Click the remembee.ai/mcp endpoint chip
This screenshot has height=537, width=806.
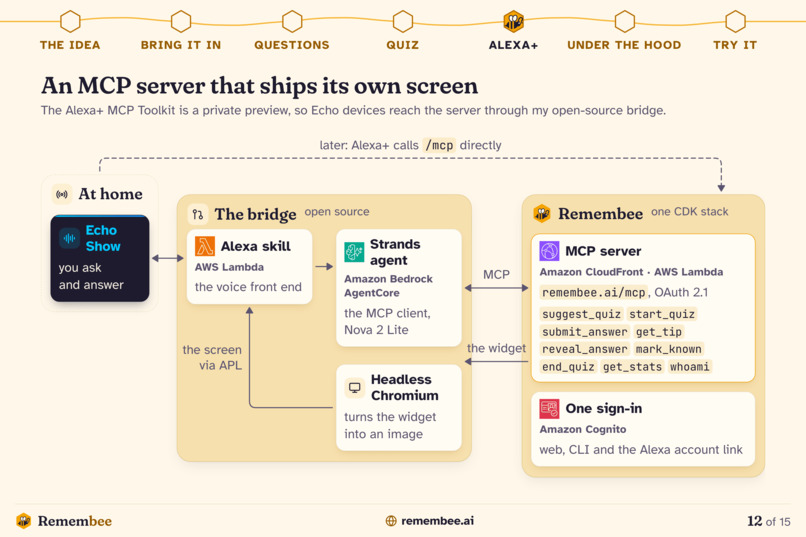(594, 292)
